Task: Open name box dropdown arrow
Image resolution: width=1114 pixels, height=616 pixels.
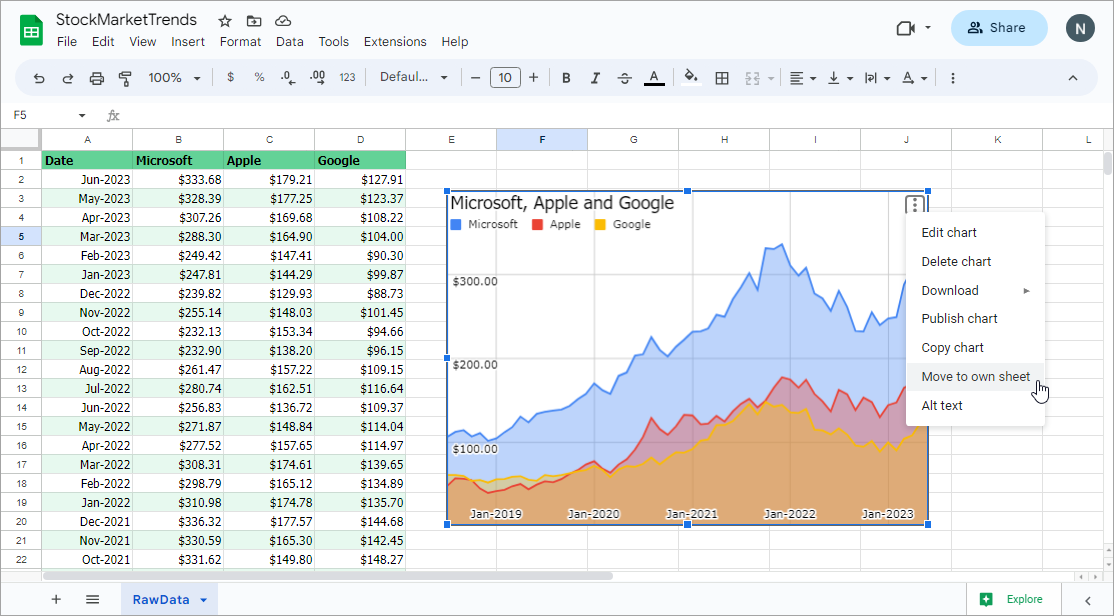Action: pos(82,116)
